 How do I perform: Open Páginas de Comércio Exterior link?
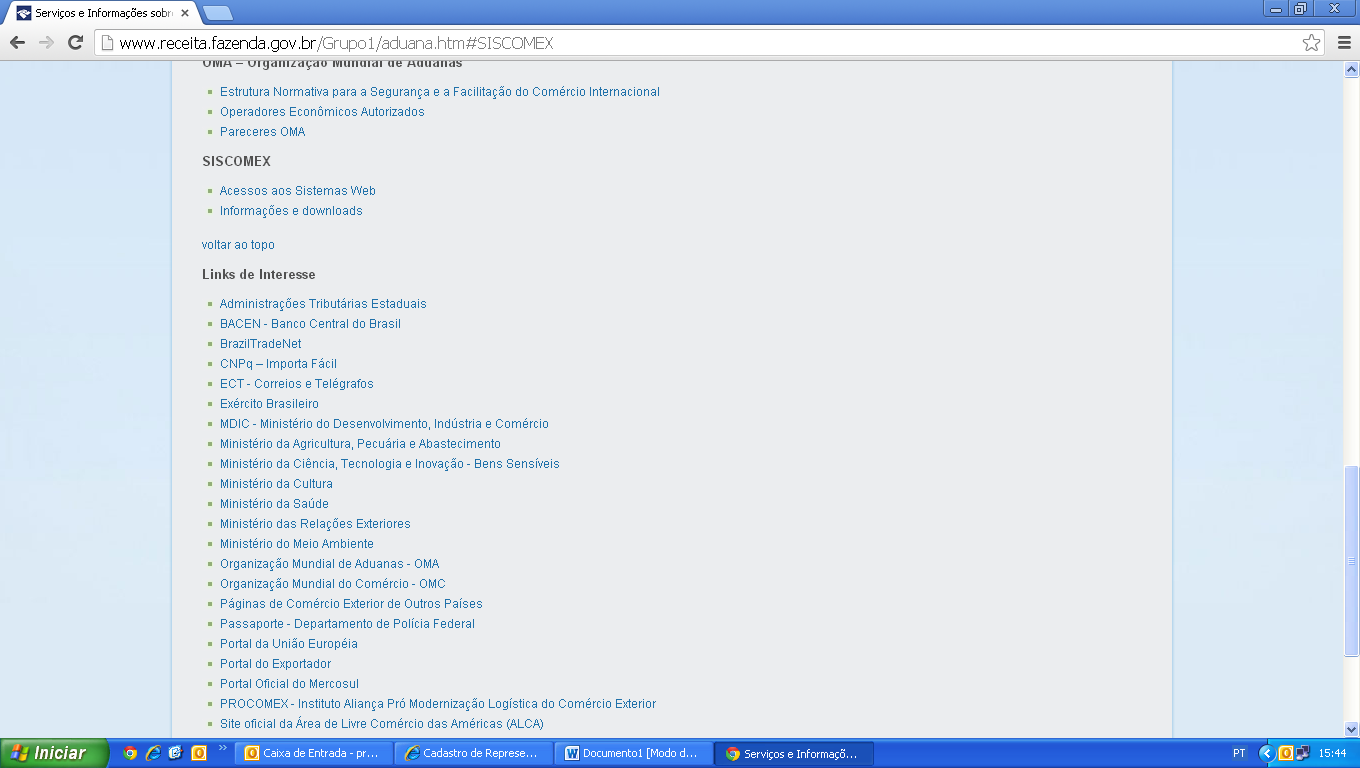(351, 603)
